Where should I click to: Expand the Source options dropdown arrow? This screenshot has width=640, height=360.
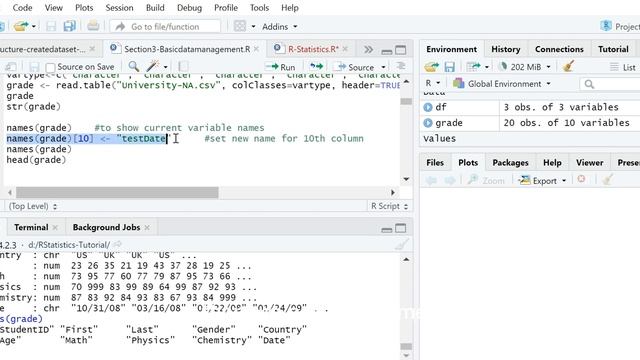(x=383, y=67)
